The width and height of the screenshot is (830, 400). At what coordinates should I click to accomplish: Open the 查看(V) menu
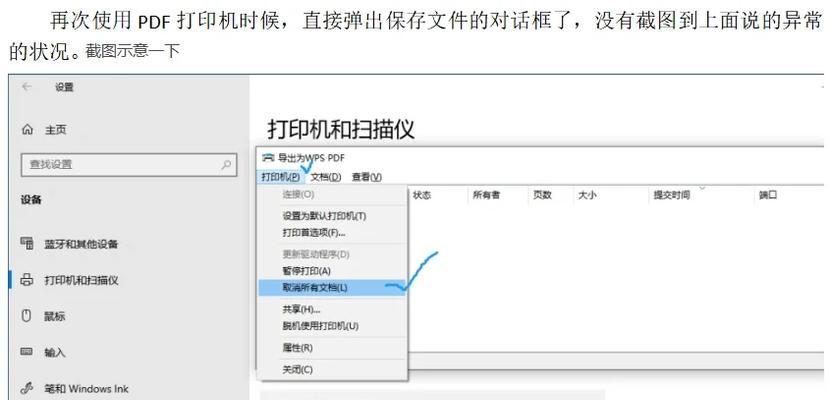tap(366, 177)
